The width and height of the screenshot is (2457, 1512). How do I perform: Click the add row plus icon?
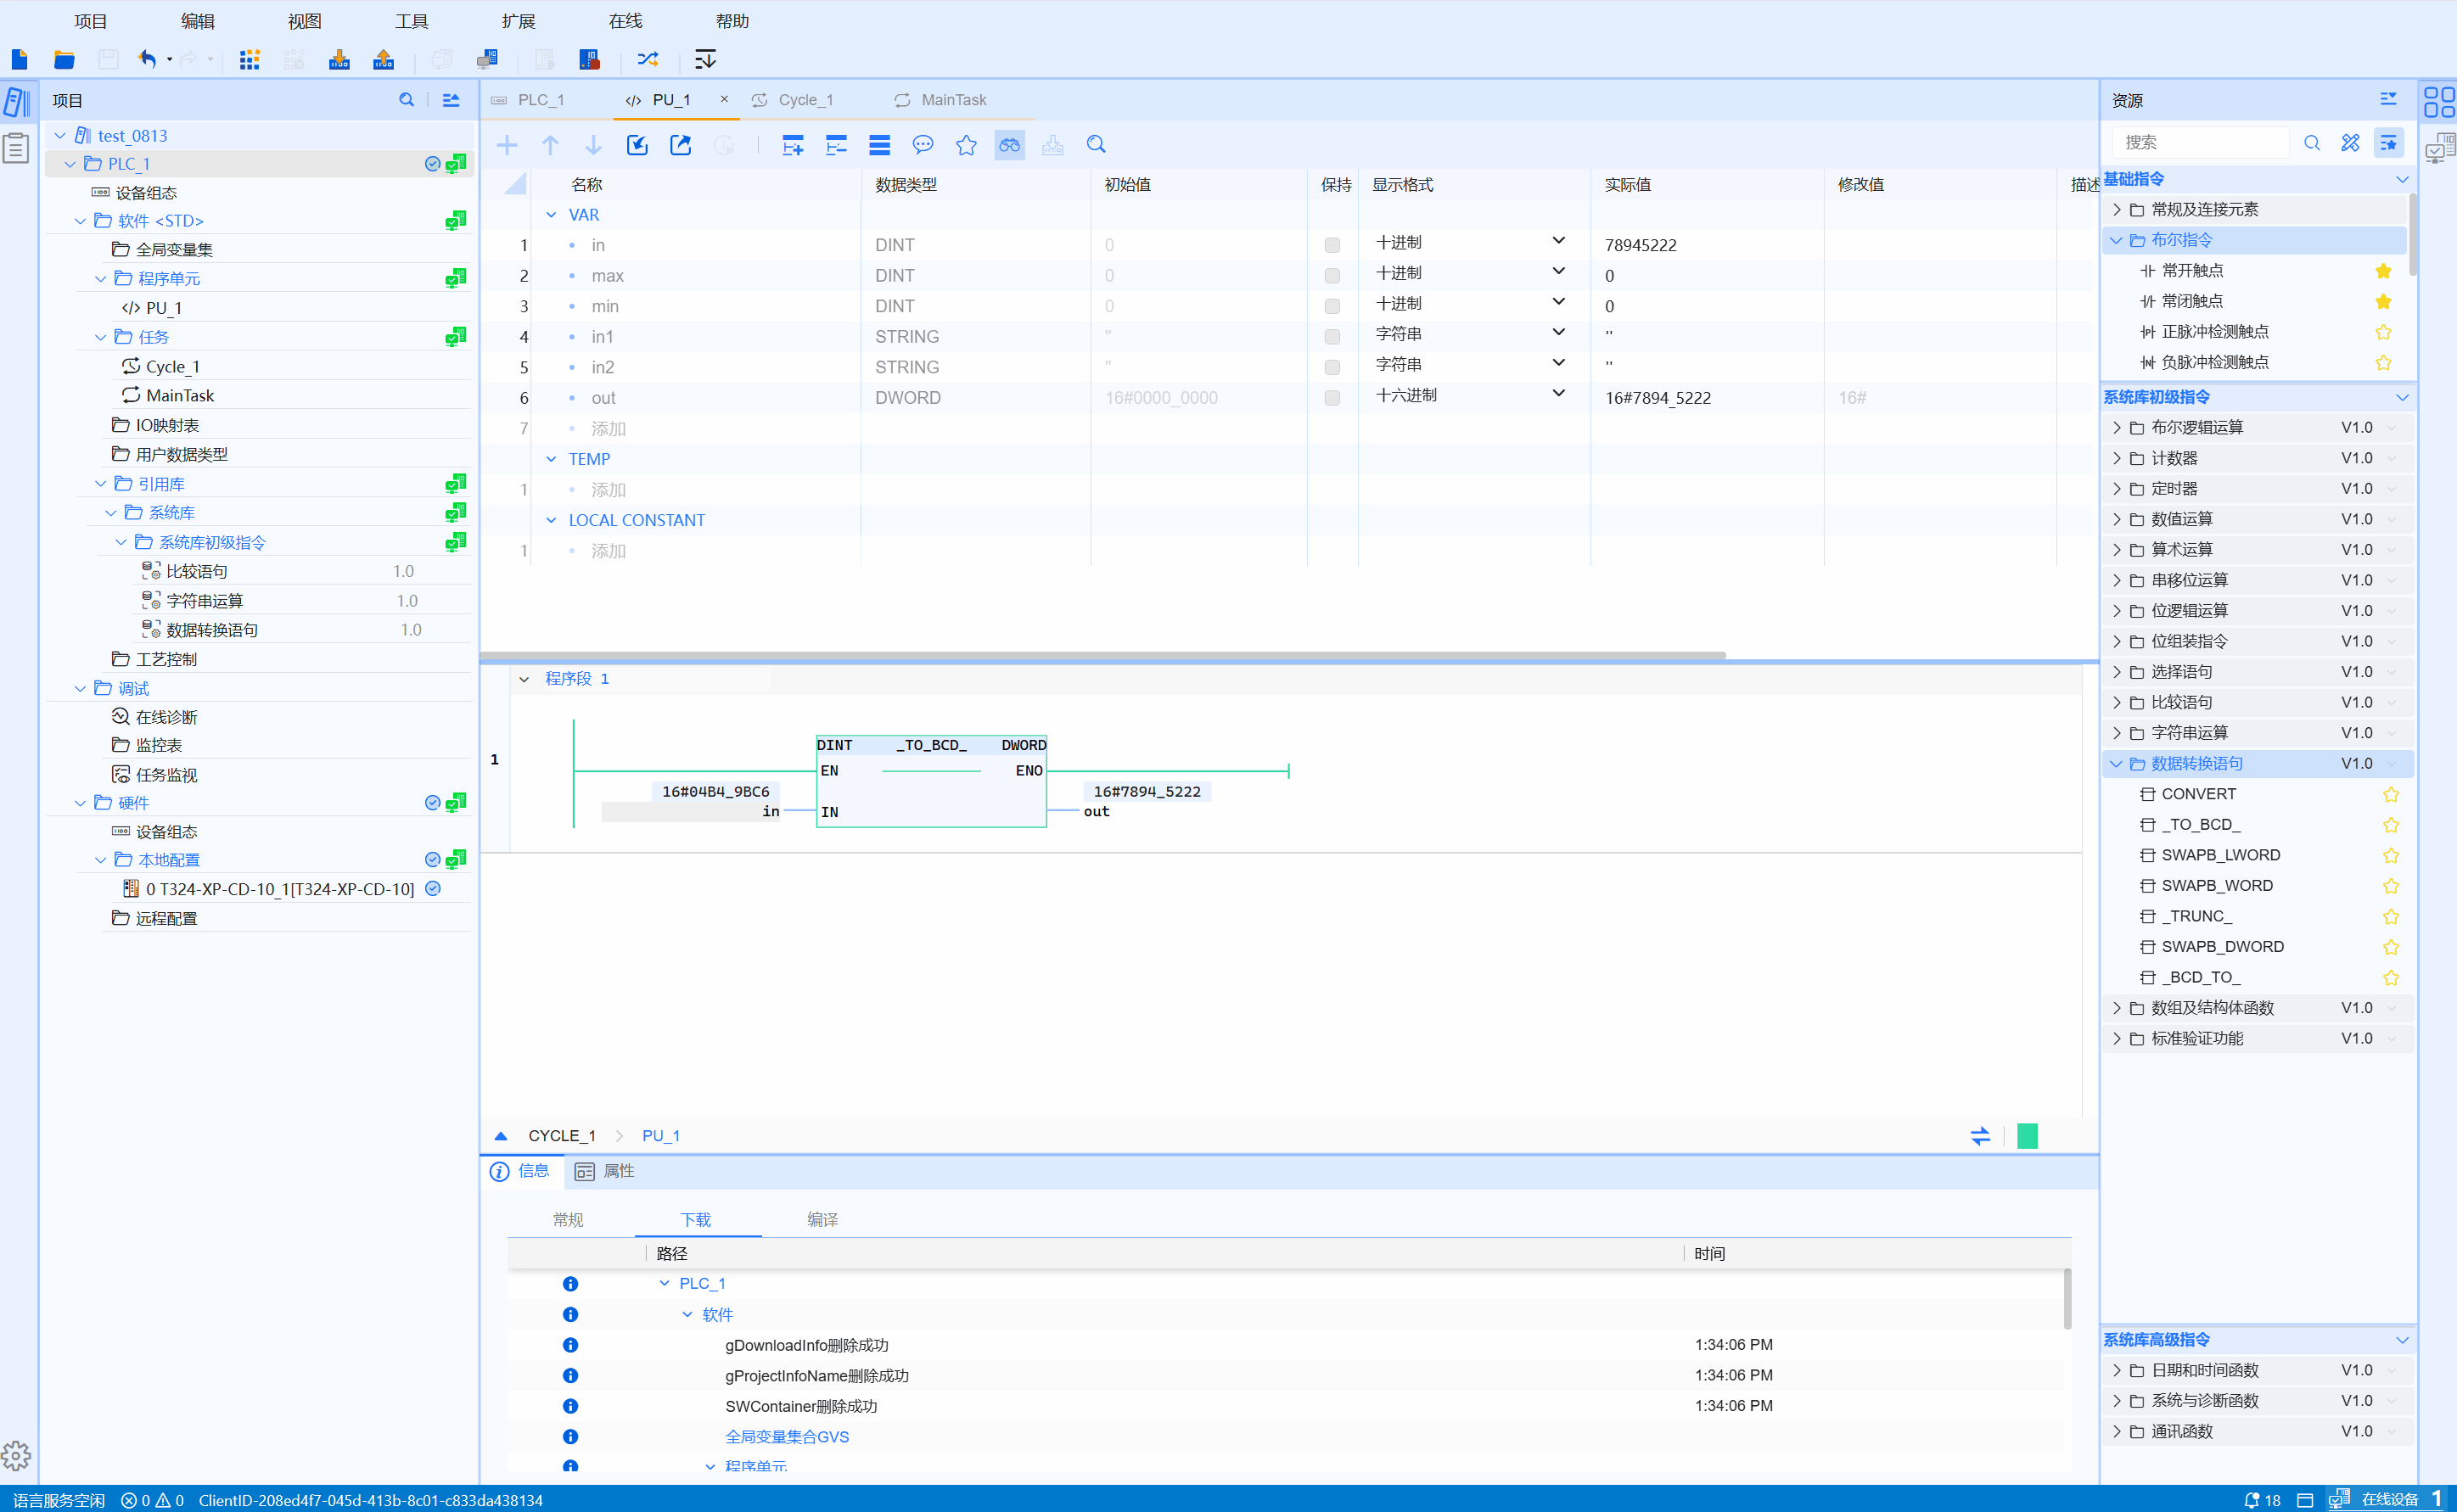click(507, 145)
